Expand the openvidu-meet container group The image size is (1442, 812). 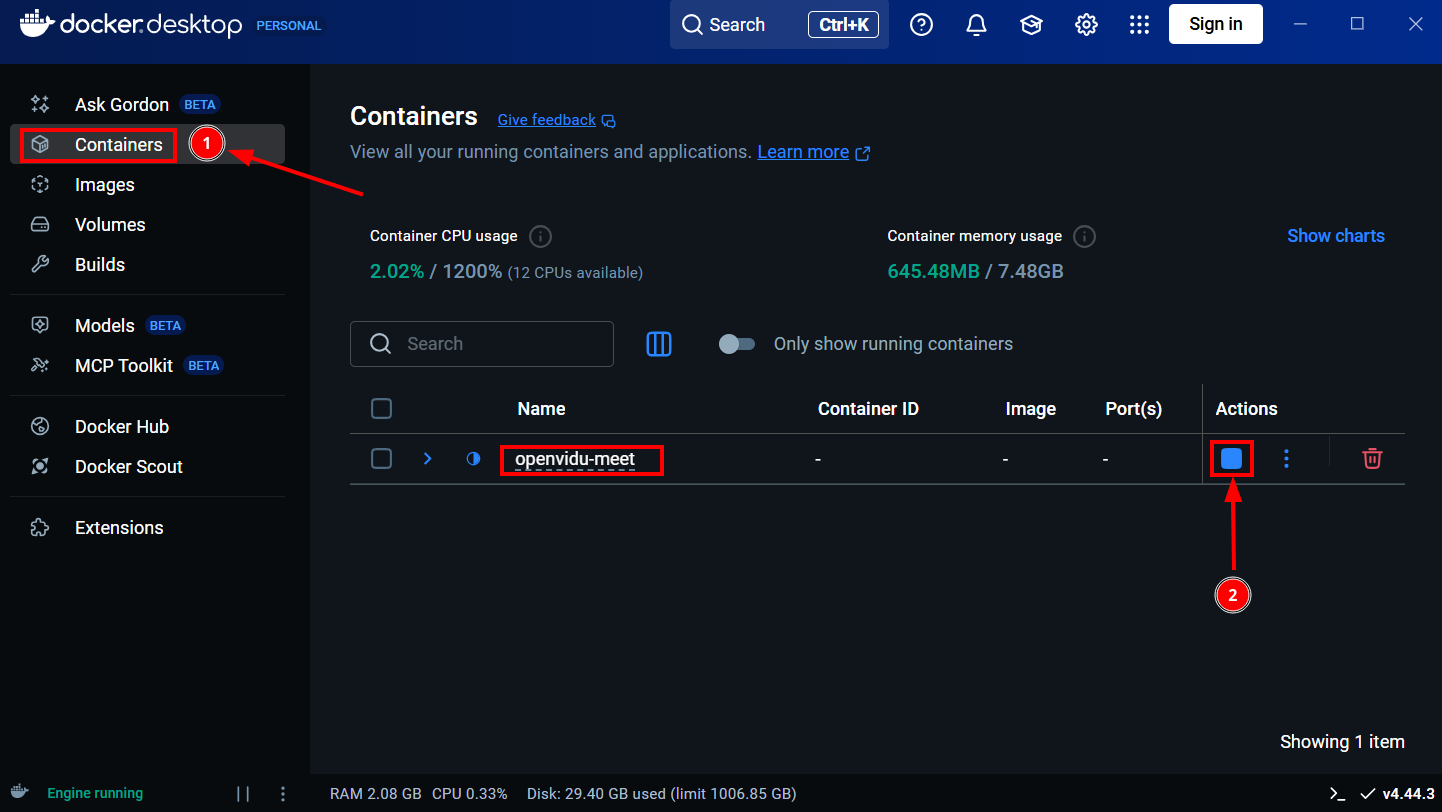[x=427, y=459]
